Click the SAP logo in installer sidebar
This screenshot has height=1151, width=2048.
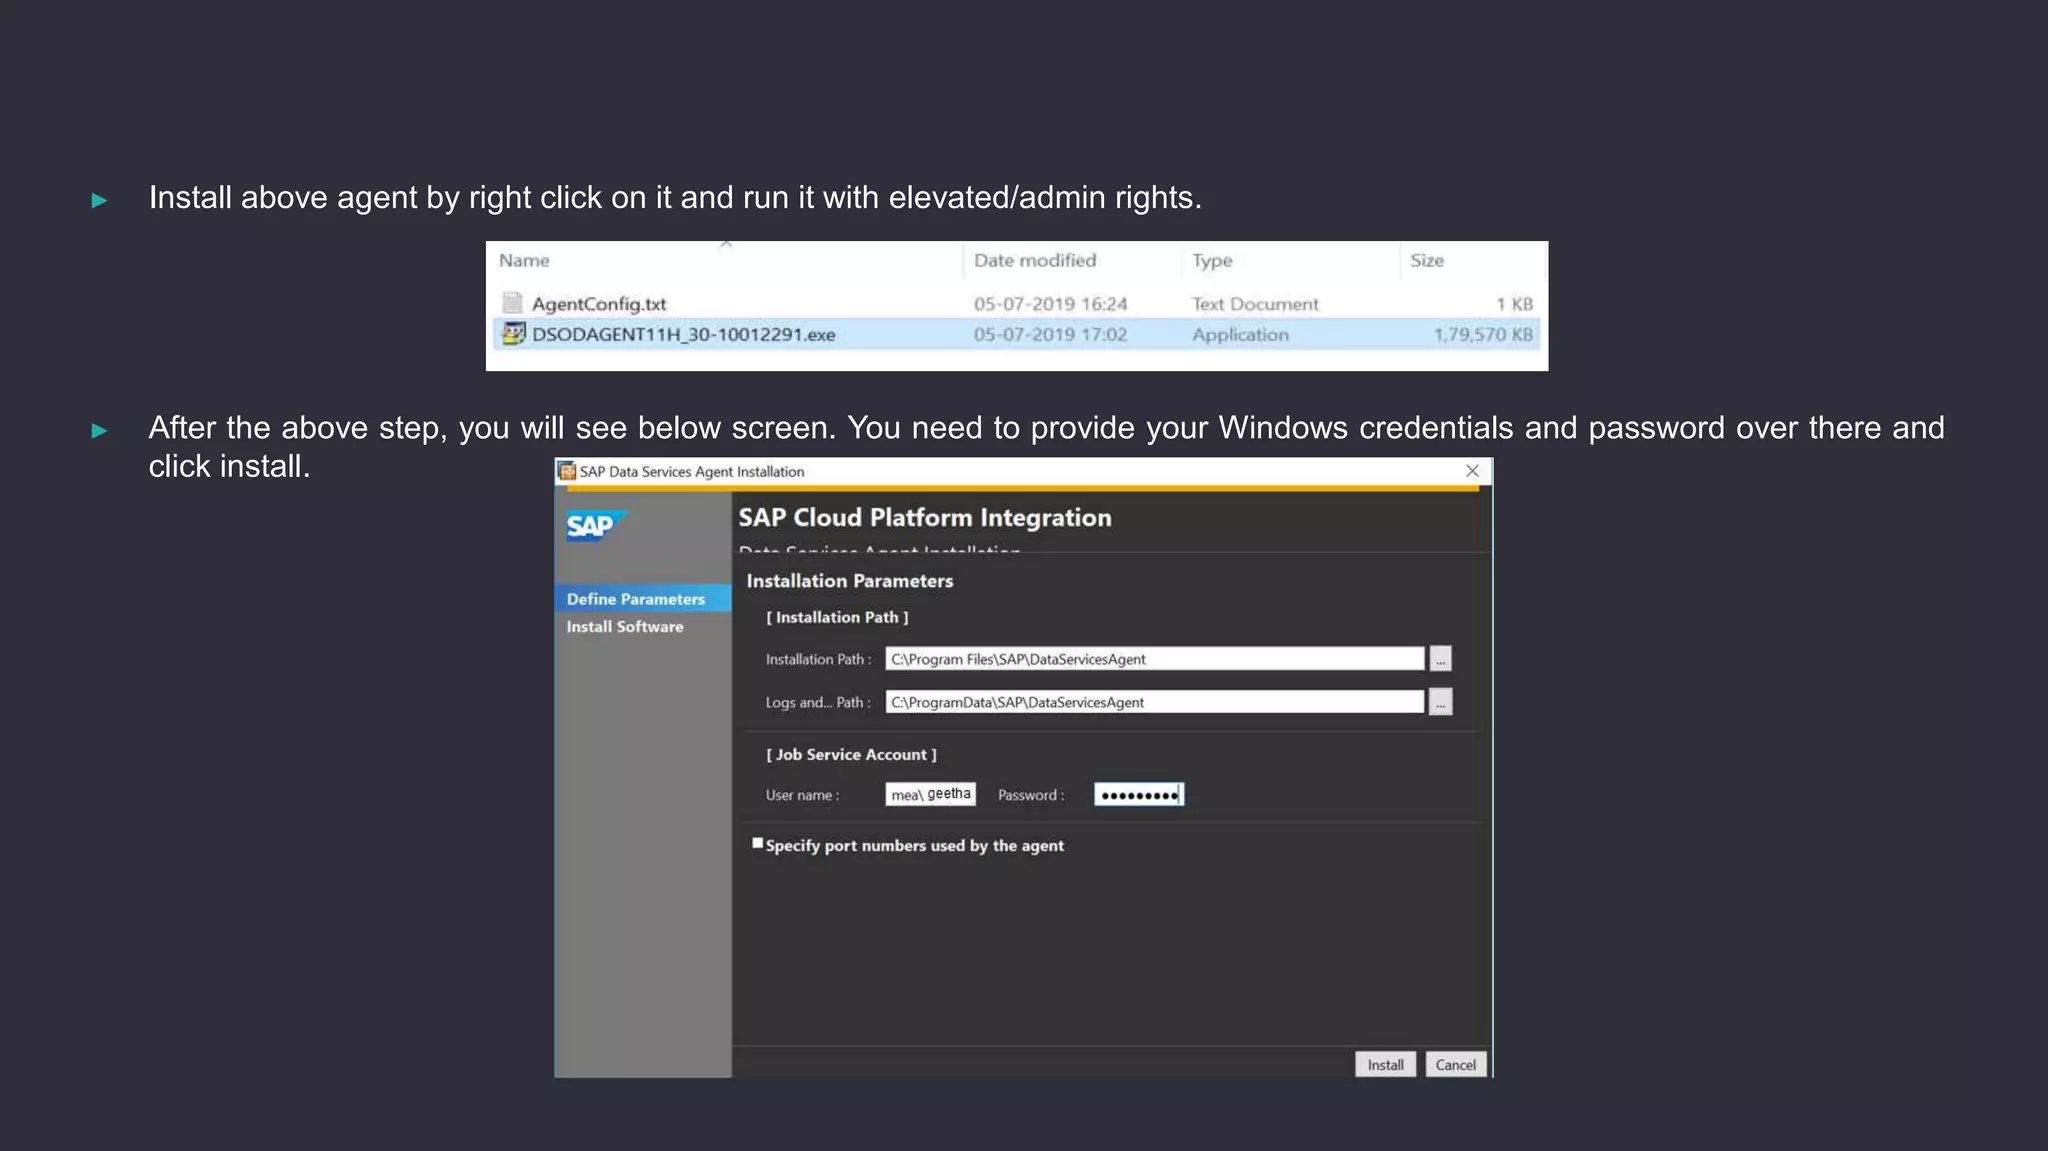(x=595, y=526)
